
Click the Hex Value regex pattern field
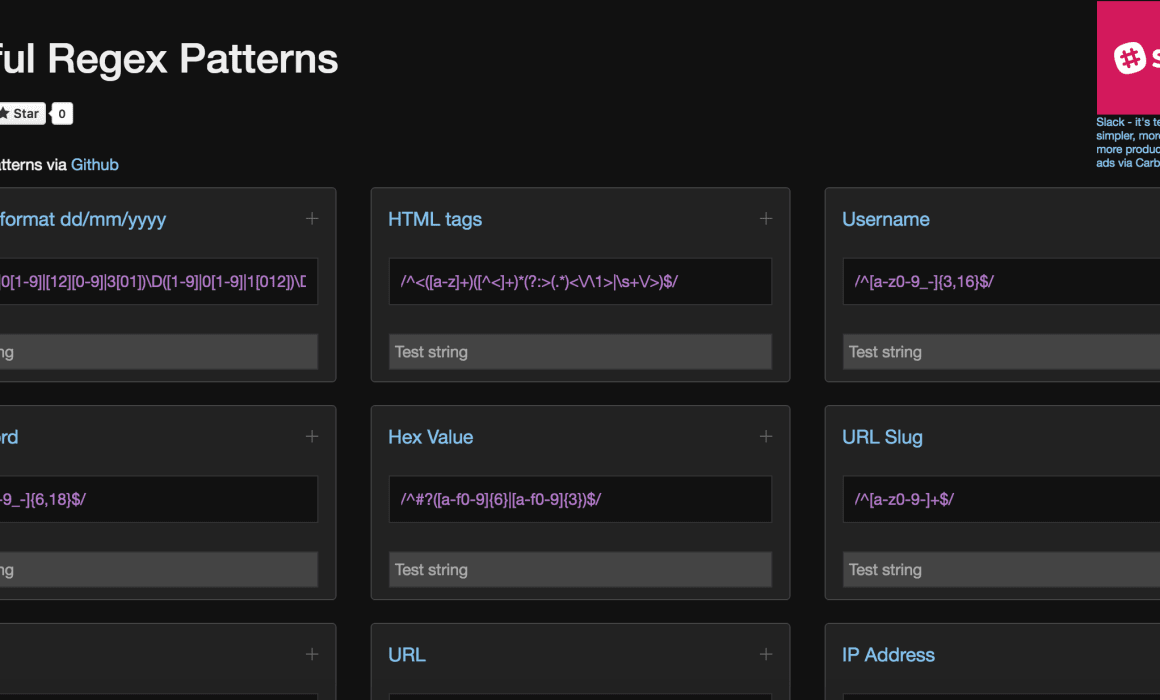point(580,499)
